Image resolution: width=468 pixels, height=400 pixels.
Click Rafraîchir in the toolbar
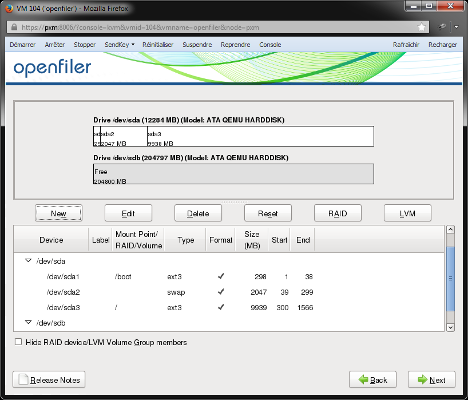point(406,45)
